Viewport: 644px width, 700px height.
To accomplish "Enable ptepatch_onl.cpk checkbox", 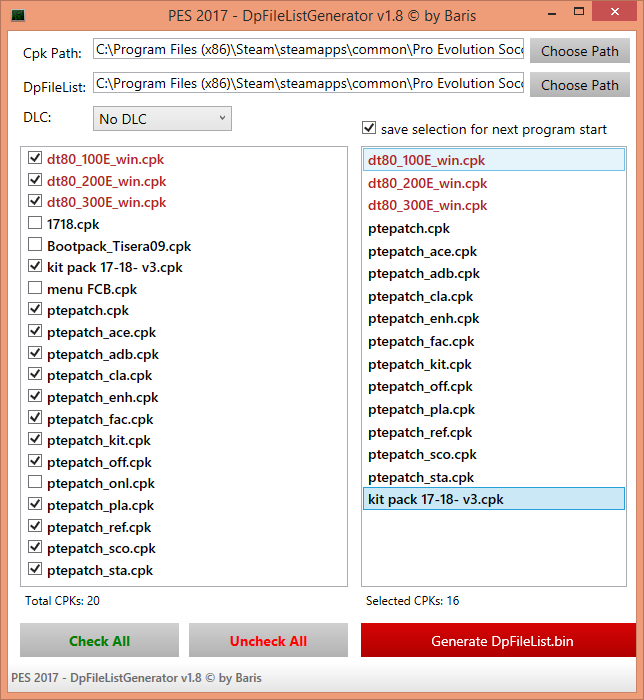I will [35, 482].
